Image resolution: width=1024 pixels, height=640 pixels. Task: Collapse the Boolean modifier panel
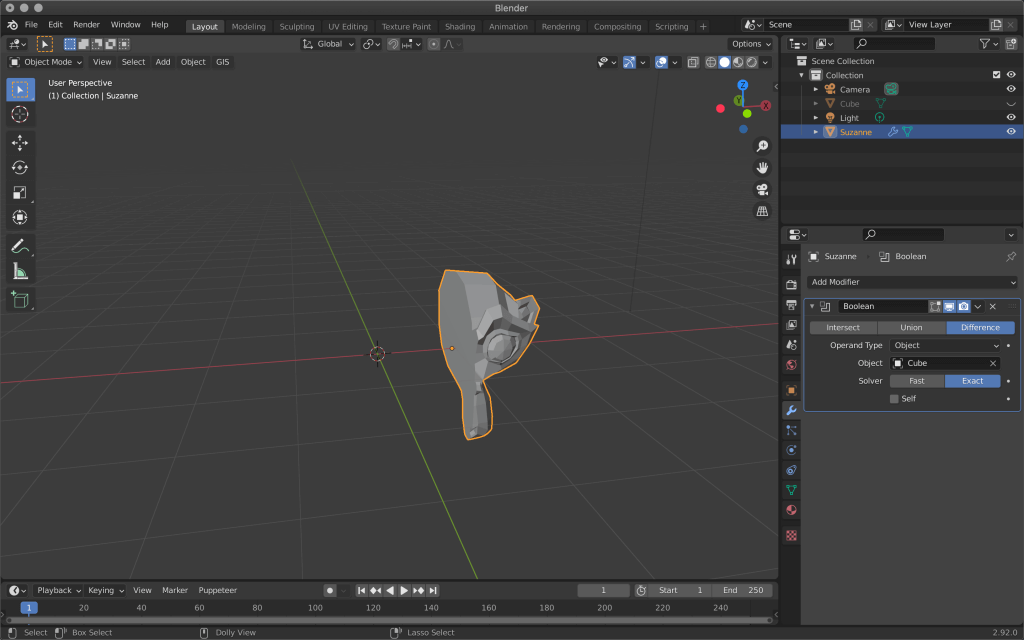tap(812, 306)
